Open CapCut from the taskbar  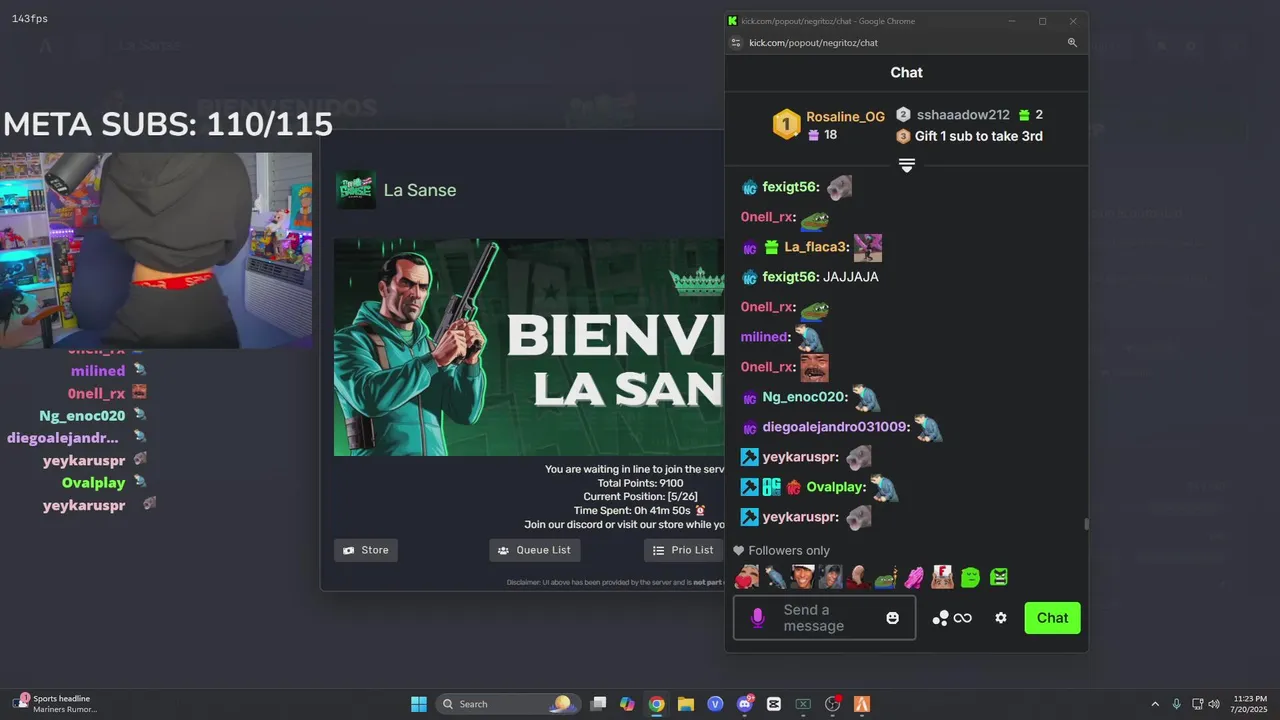[773, 704]
